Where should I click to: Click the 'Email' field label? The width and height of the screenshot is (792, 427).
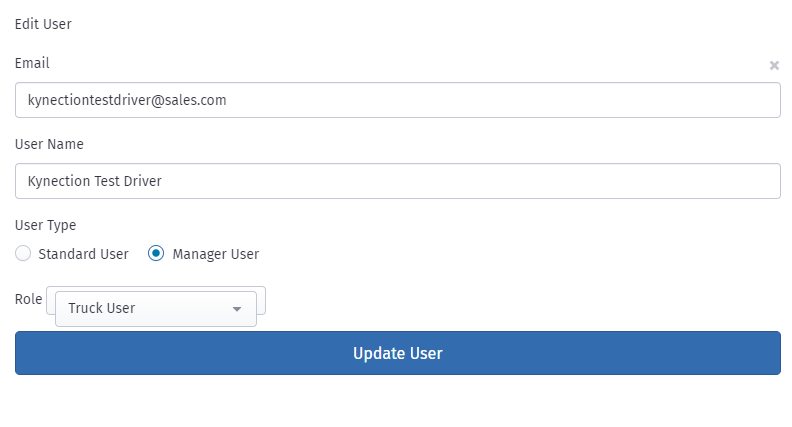pyautogui.click(x=32, y=63)
